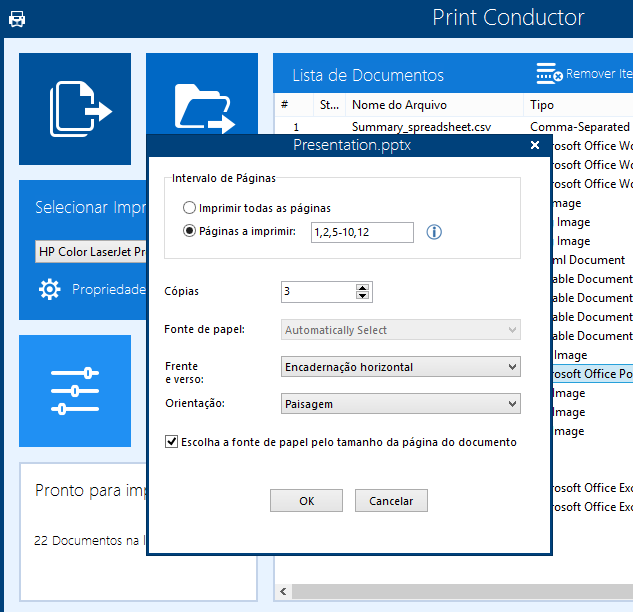This screenshot has height=612, width=633.
Task: Select the Páginas a imprimir radio button
Action: point(190,232)
